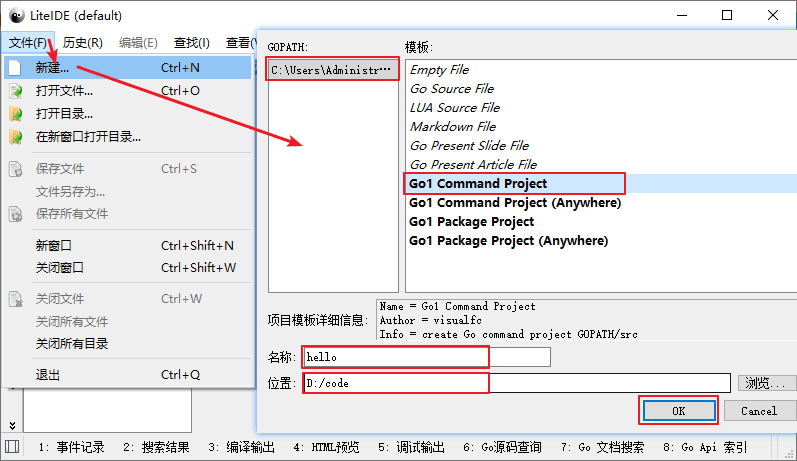Click the save-all icon beside 保存所有文件

tap(16, 214)
